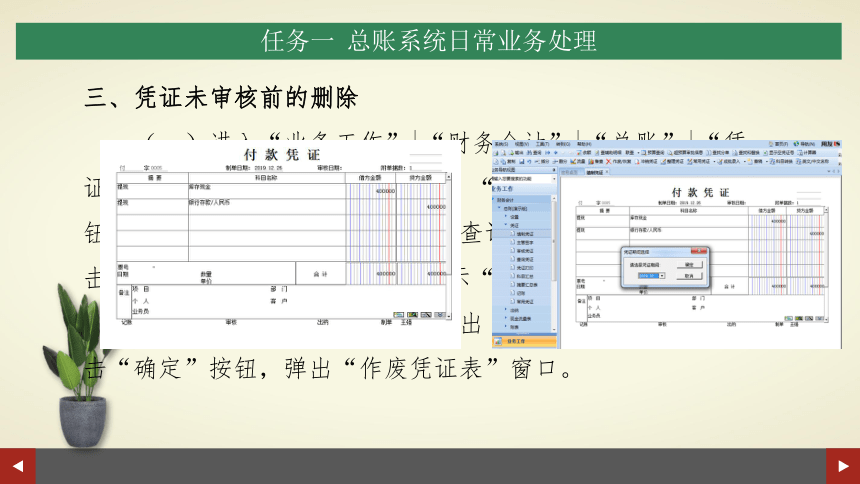Click the function search input field

tap(521, 179)
